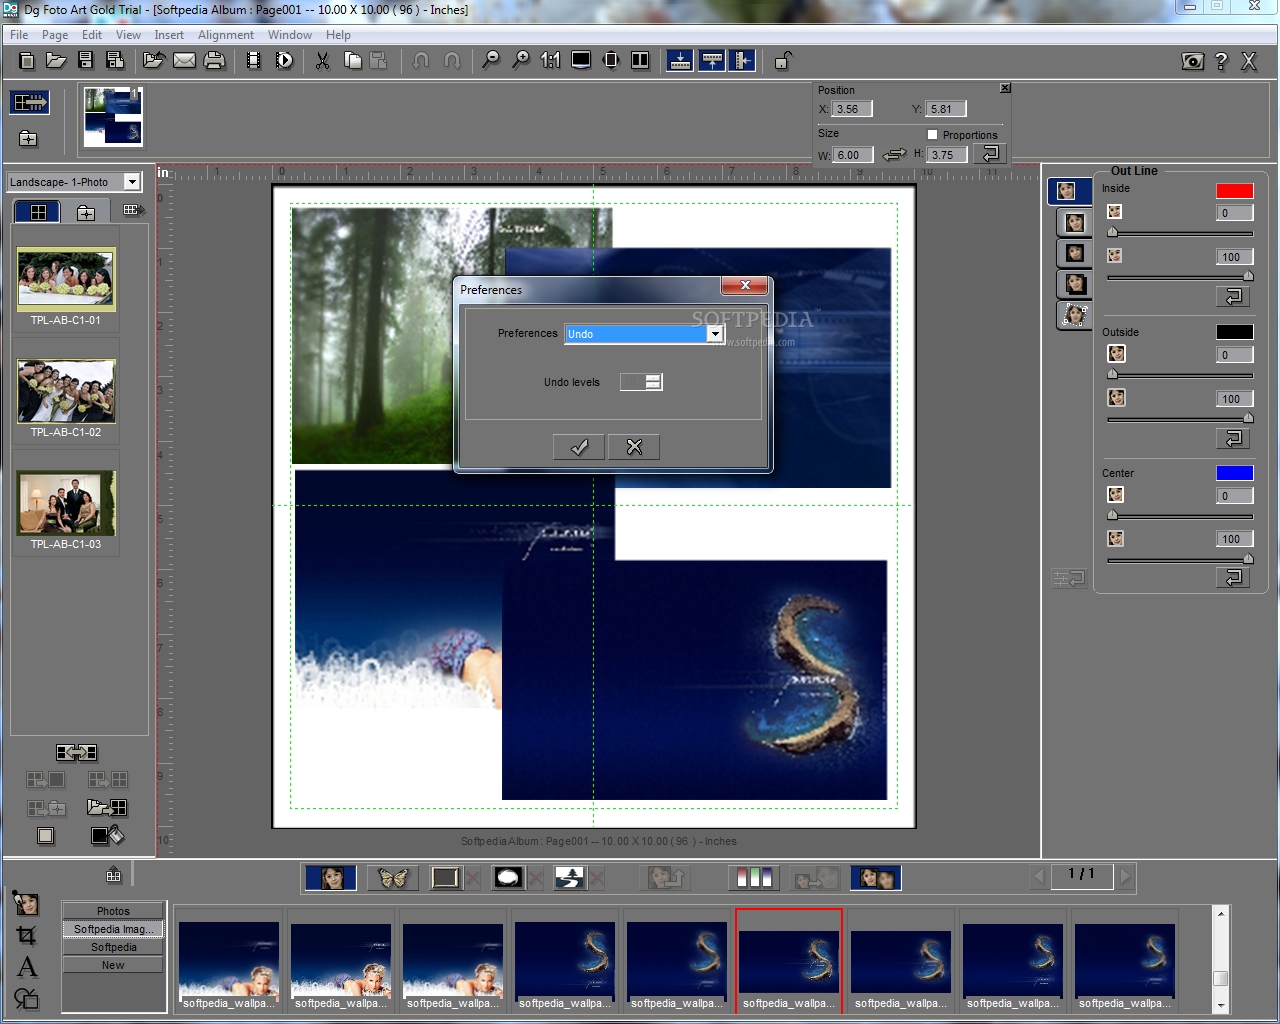Screen dimensions: 1280x1024
Task: Click the New folder button
Action: 113,965
